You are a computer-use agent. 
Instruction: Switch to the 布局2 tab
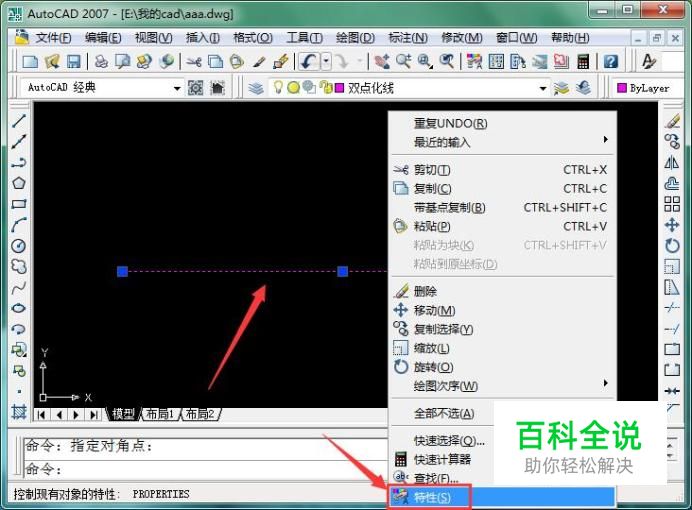(x=199, y=414)
